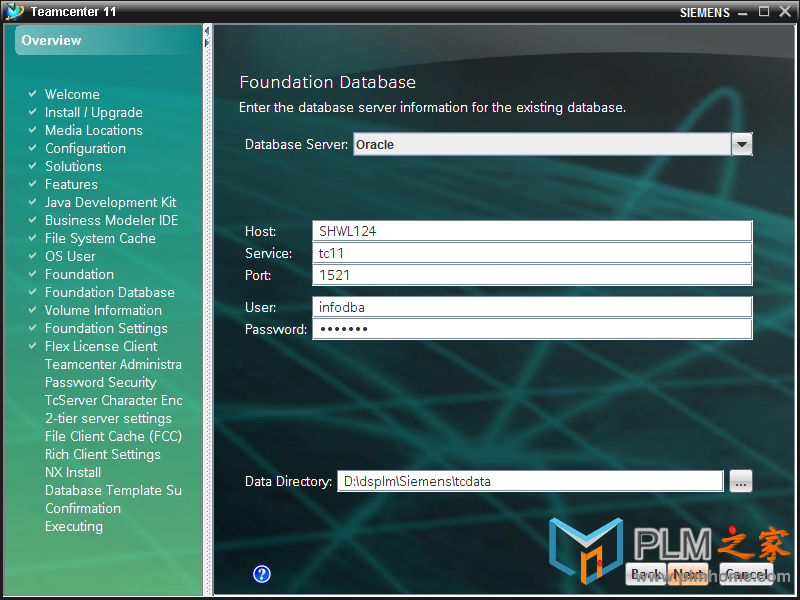This screenshot has height=600, width=800.
Task: Open the Database Server dropdown
Action: click(x=742, y=144)
